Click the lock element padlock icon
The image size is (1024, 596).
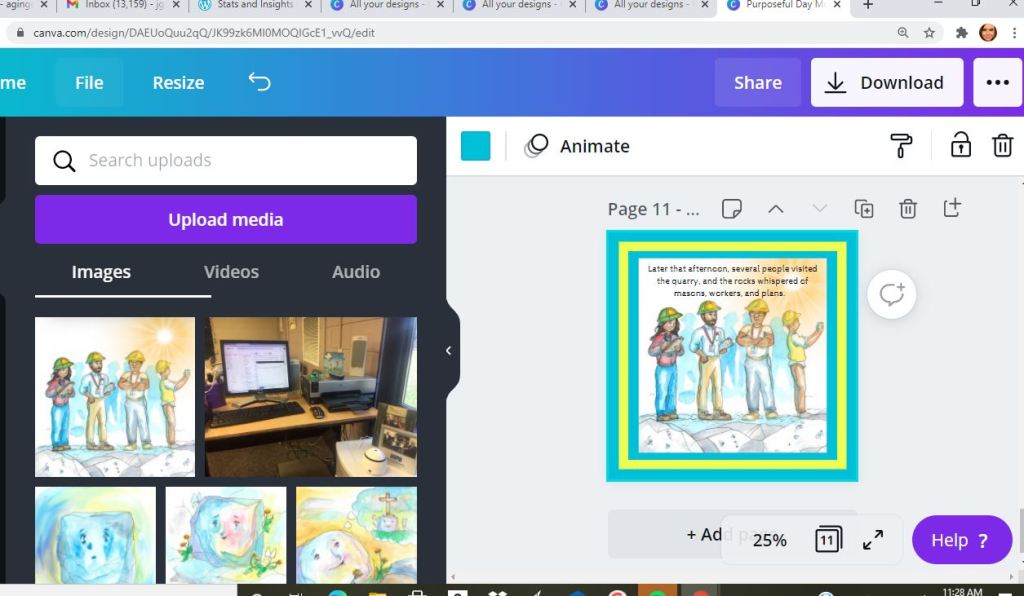coord(960,146)
